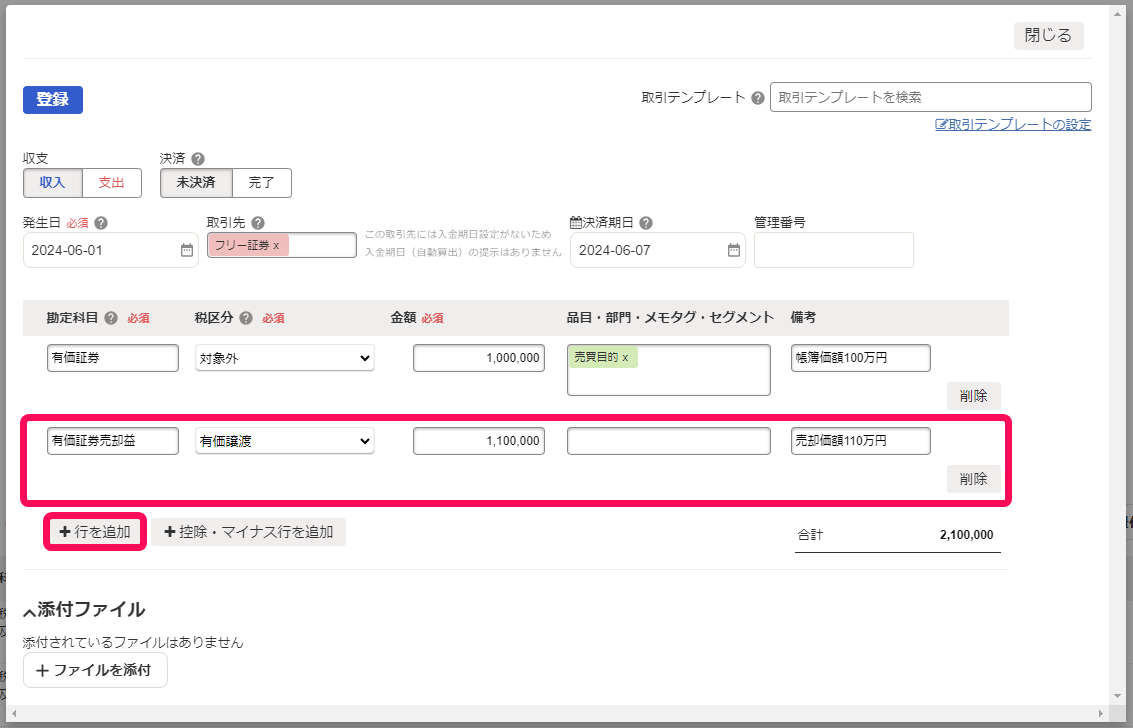Viewport: 1133px width, 728px height.
Task: Click total value 2,100,000
Action: point(966,535)
